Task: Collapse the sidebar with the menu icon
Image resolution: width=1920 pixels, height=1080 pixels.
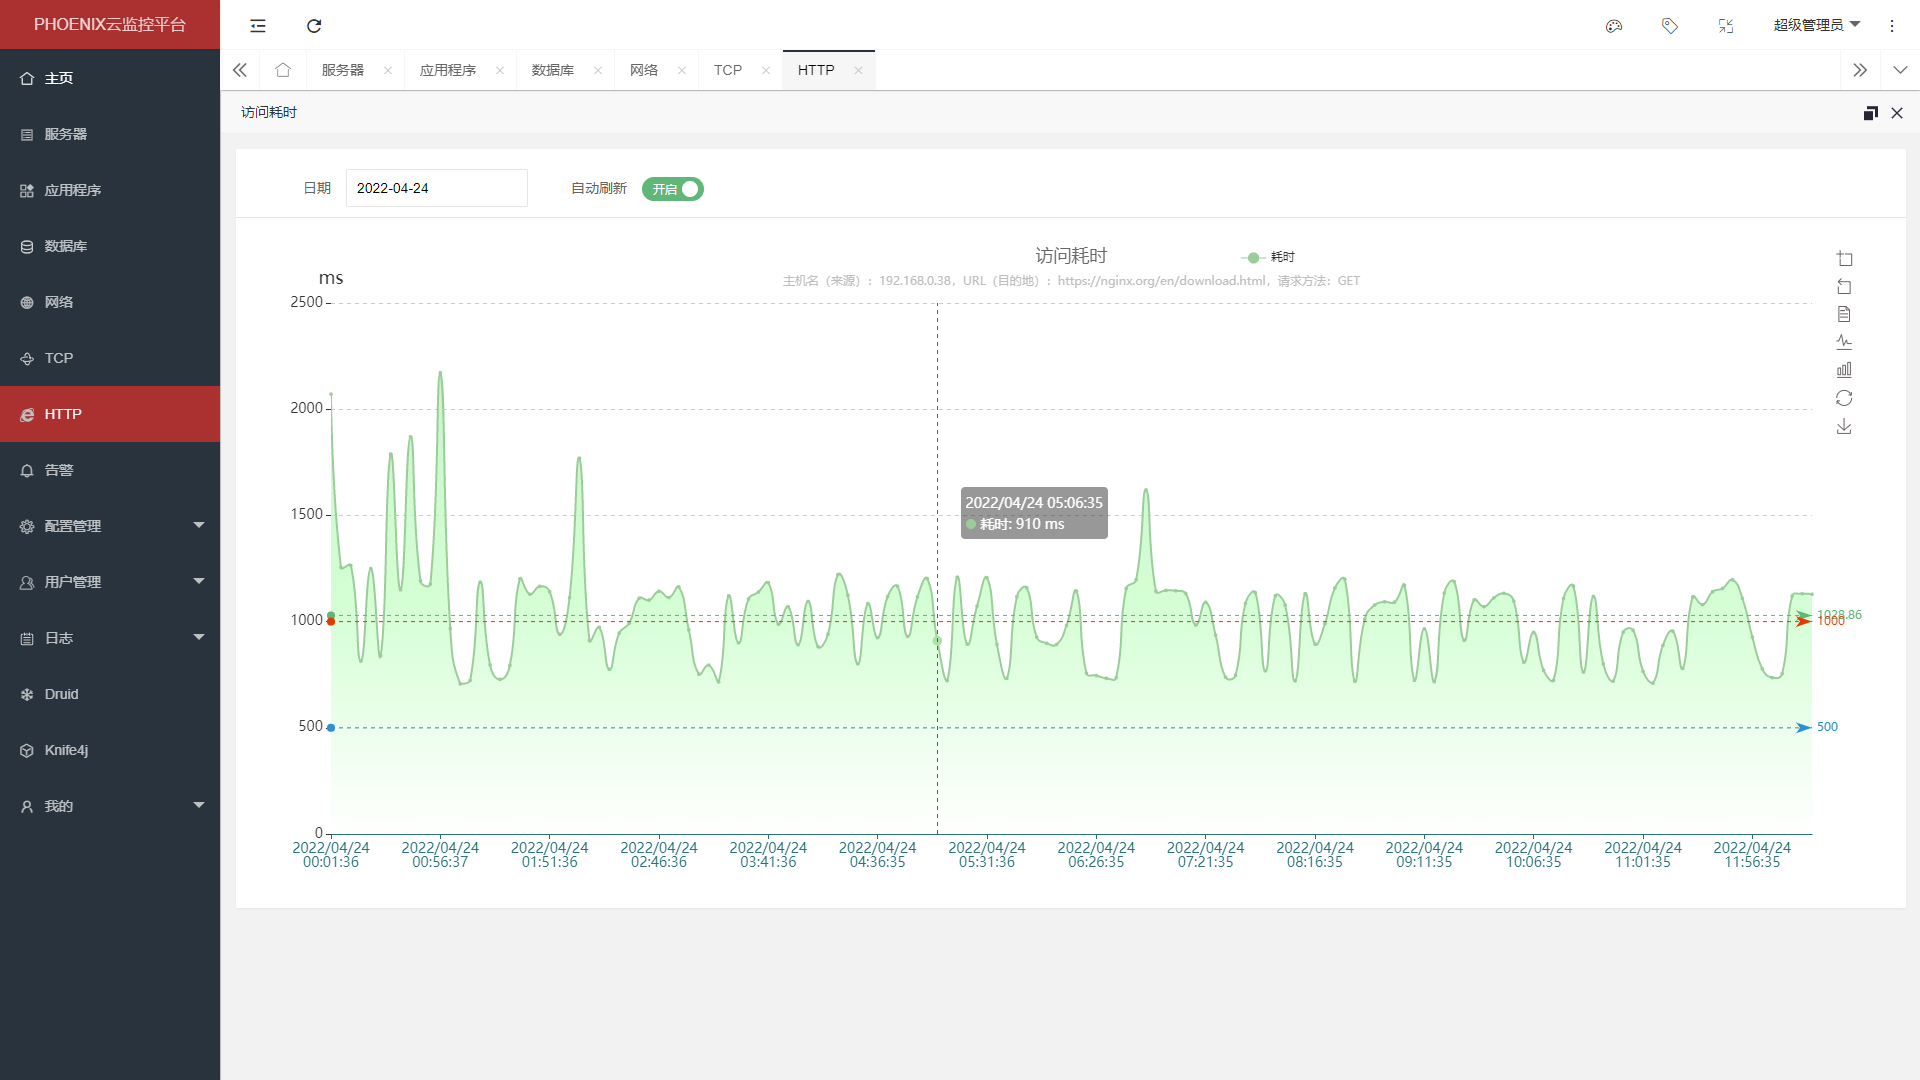Action: click(x=258, y=26)
